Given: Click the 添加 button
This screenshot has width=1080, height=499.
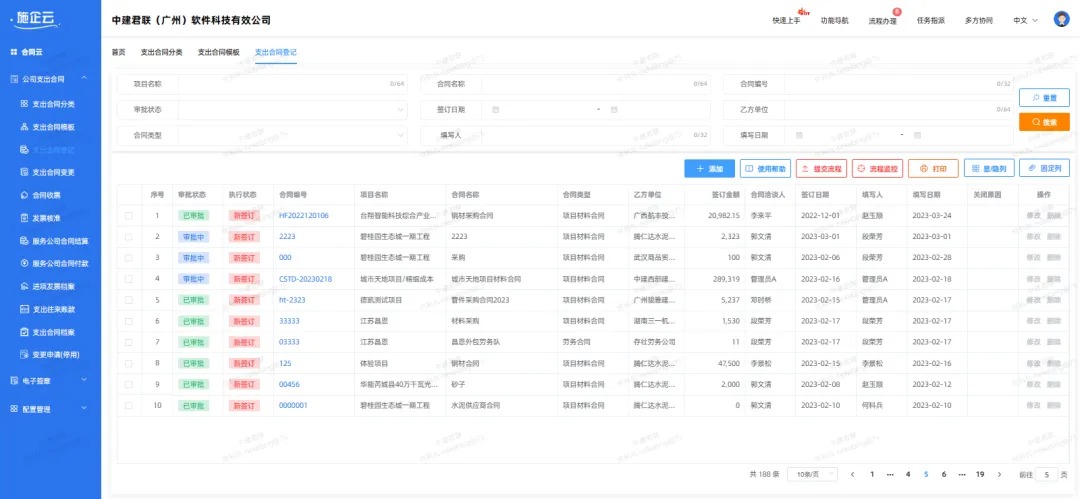Looking at the screenshot, I should pos(709,168).
